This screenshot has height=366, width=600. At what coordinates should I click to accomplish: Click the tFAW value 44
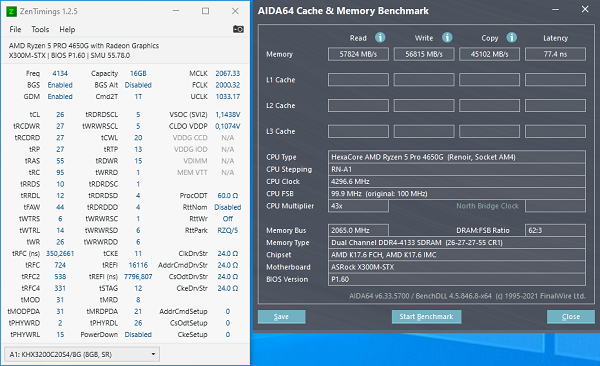(60, 207)
